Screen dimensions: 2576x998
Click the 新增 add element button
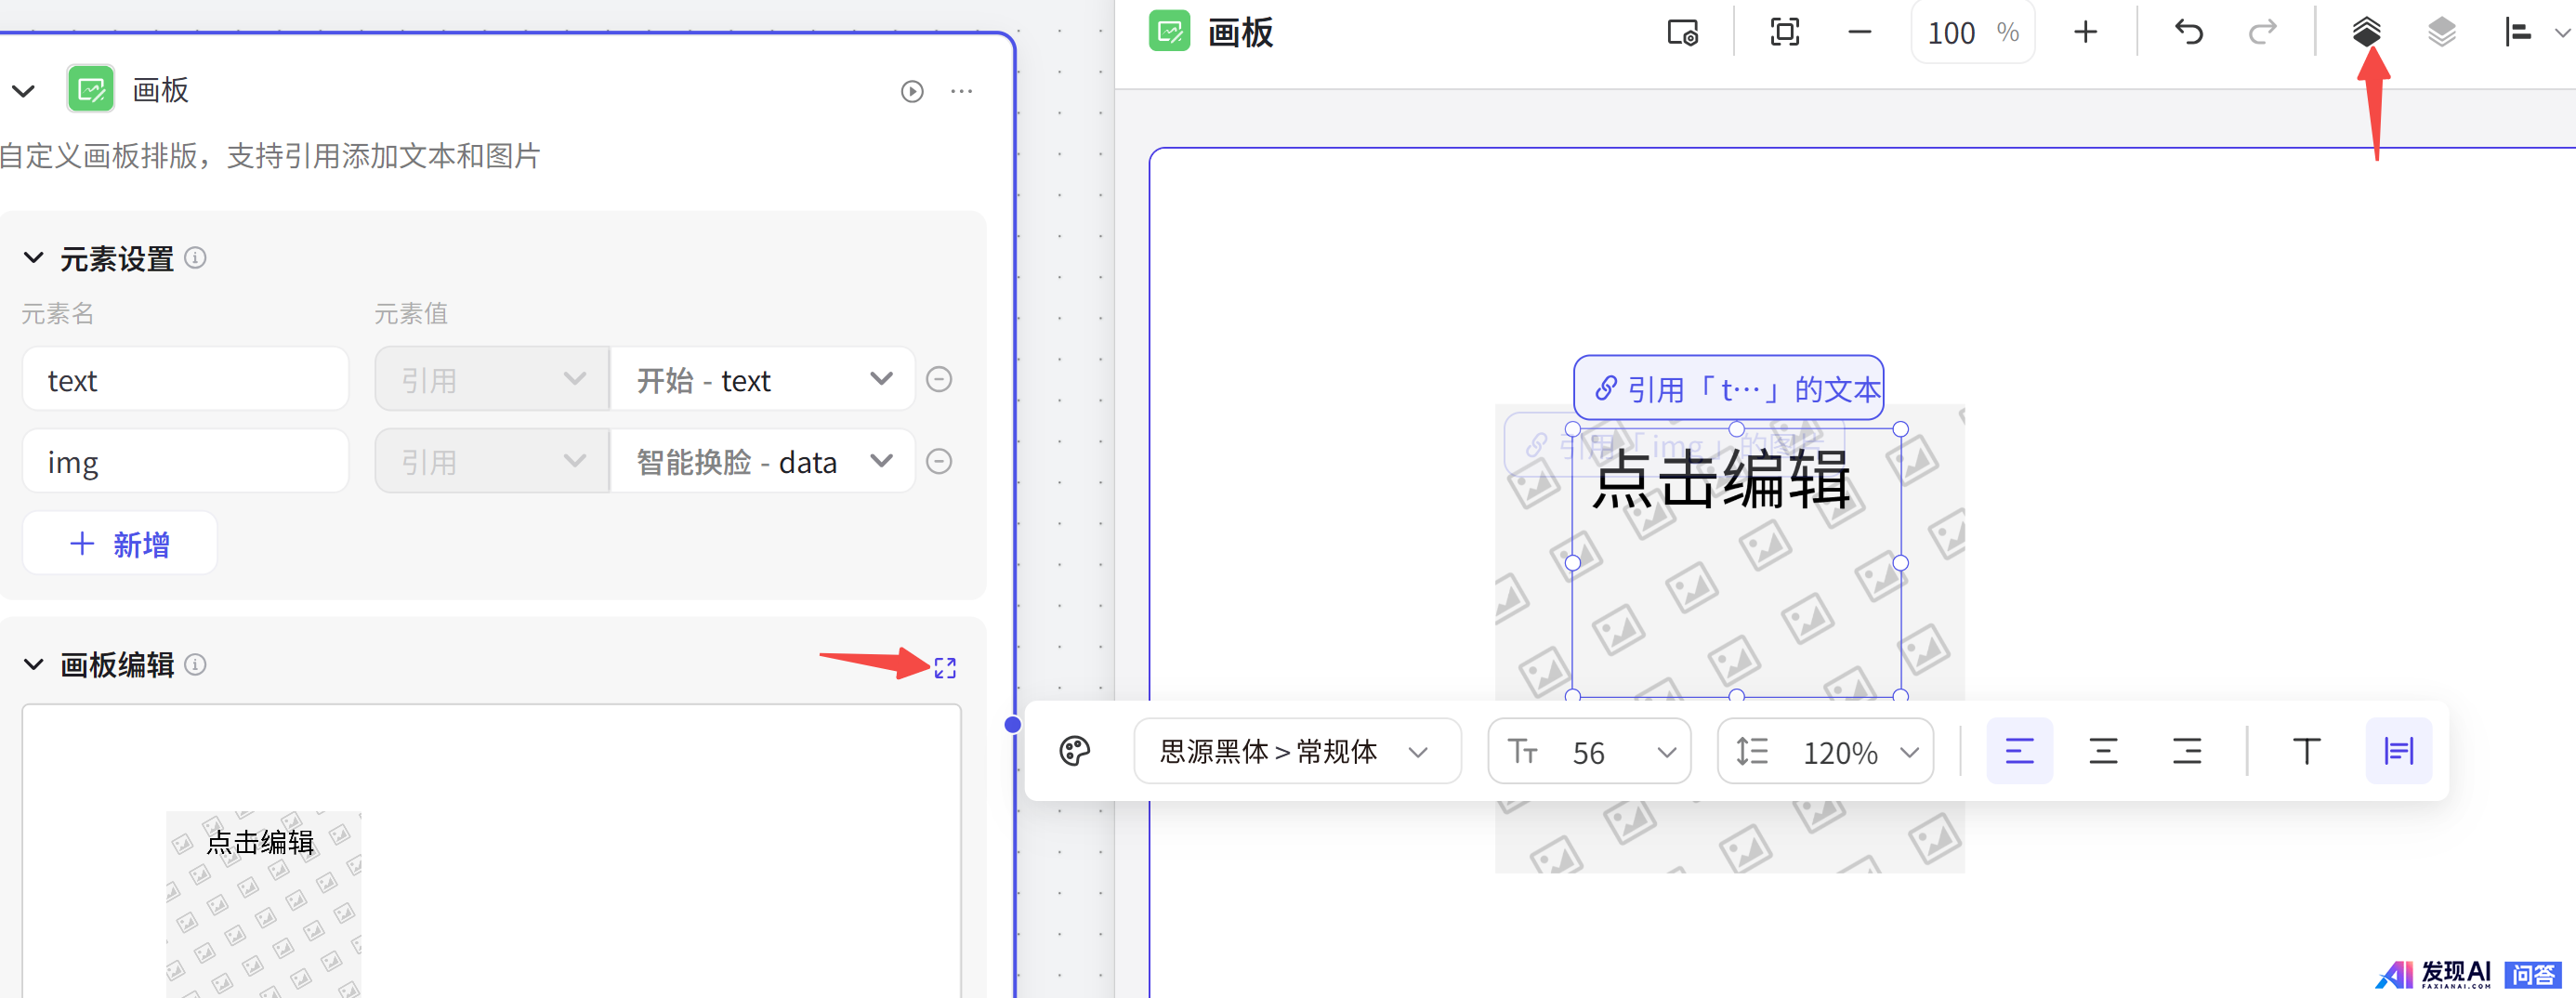(120, 544)
